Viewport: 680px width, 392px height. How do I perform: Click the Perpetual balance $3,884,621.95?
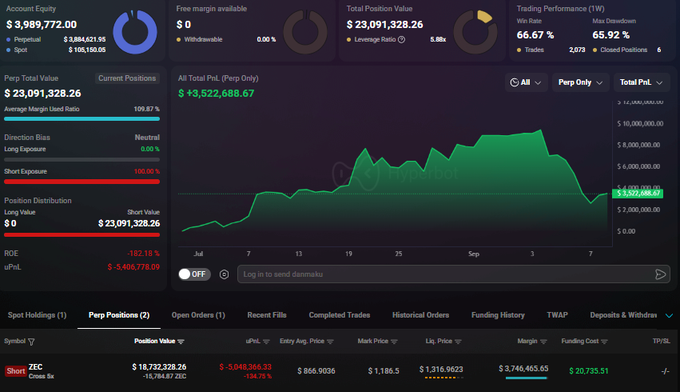pyautogui.click(x=85, y=39)
